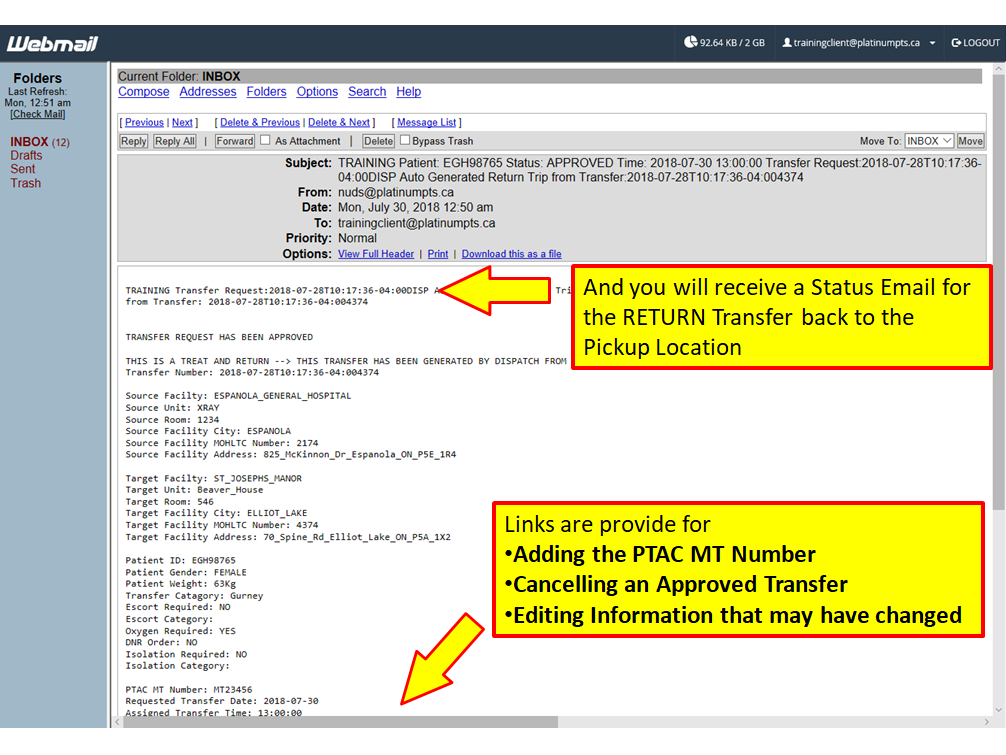Click the disk usage pie chart icon

(x=690, y=43)
